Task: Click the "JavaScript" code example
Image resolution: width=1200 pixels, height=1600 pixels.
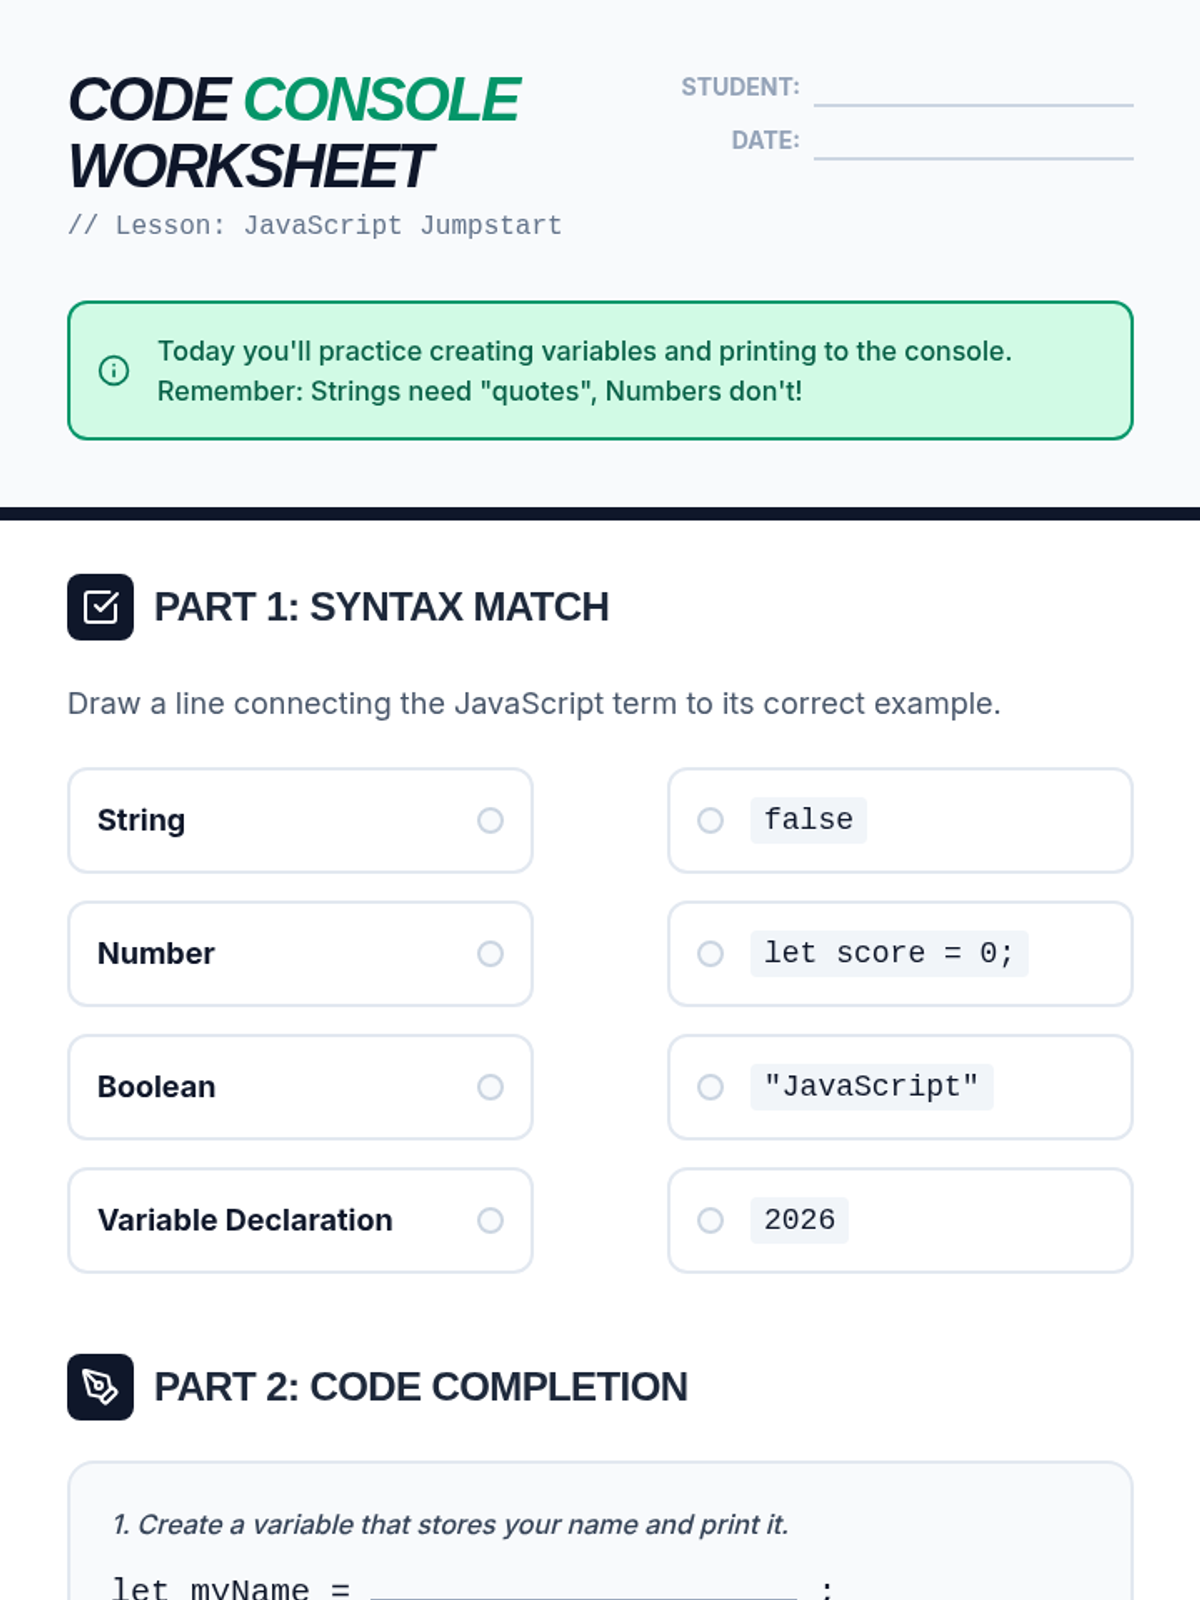Action: point(871,1087)
